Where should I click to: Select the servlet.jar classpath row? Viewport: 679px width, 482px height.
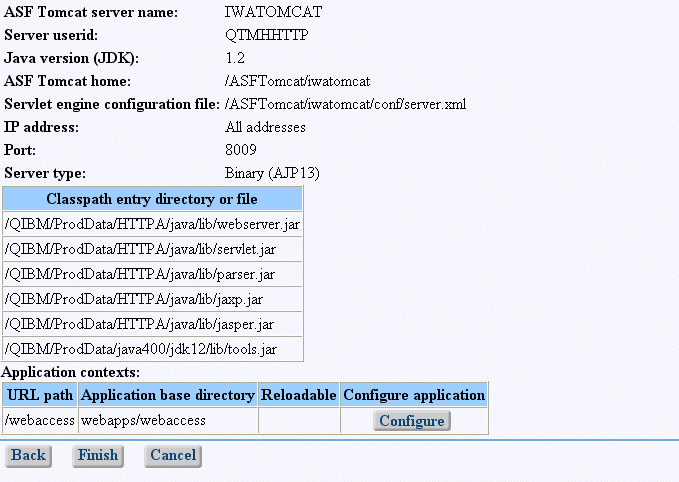click(x=152, y=249)
